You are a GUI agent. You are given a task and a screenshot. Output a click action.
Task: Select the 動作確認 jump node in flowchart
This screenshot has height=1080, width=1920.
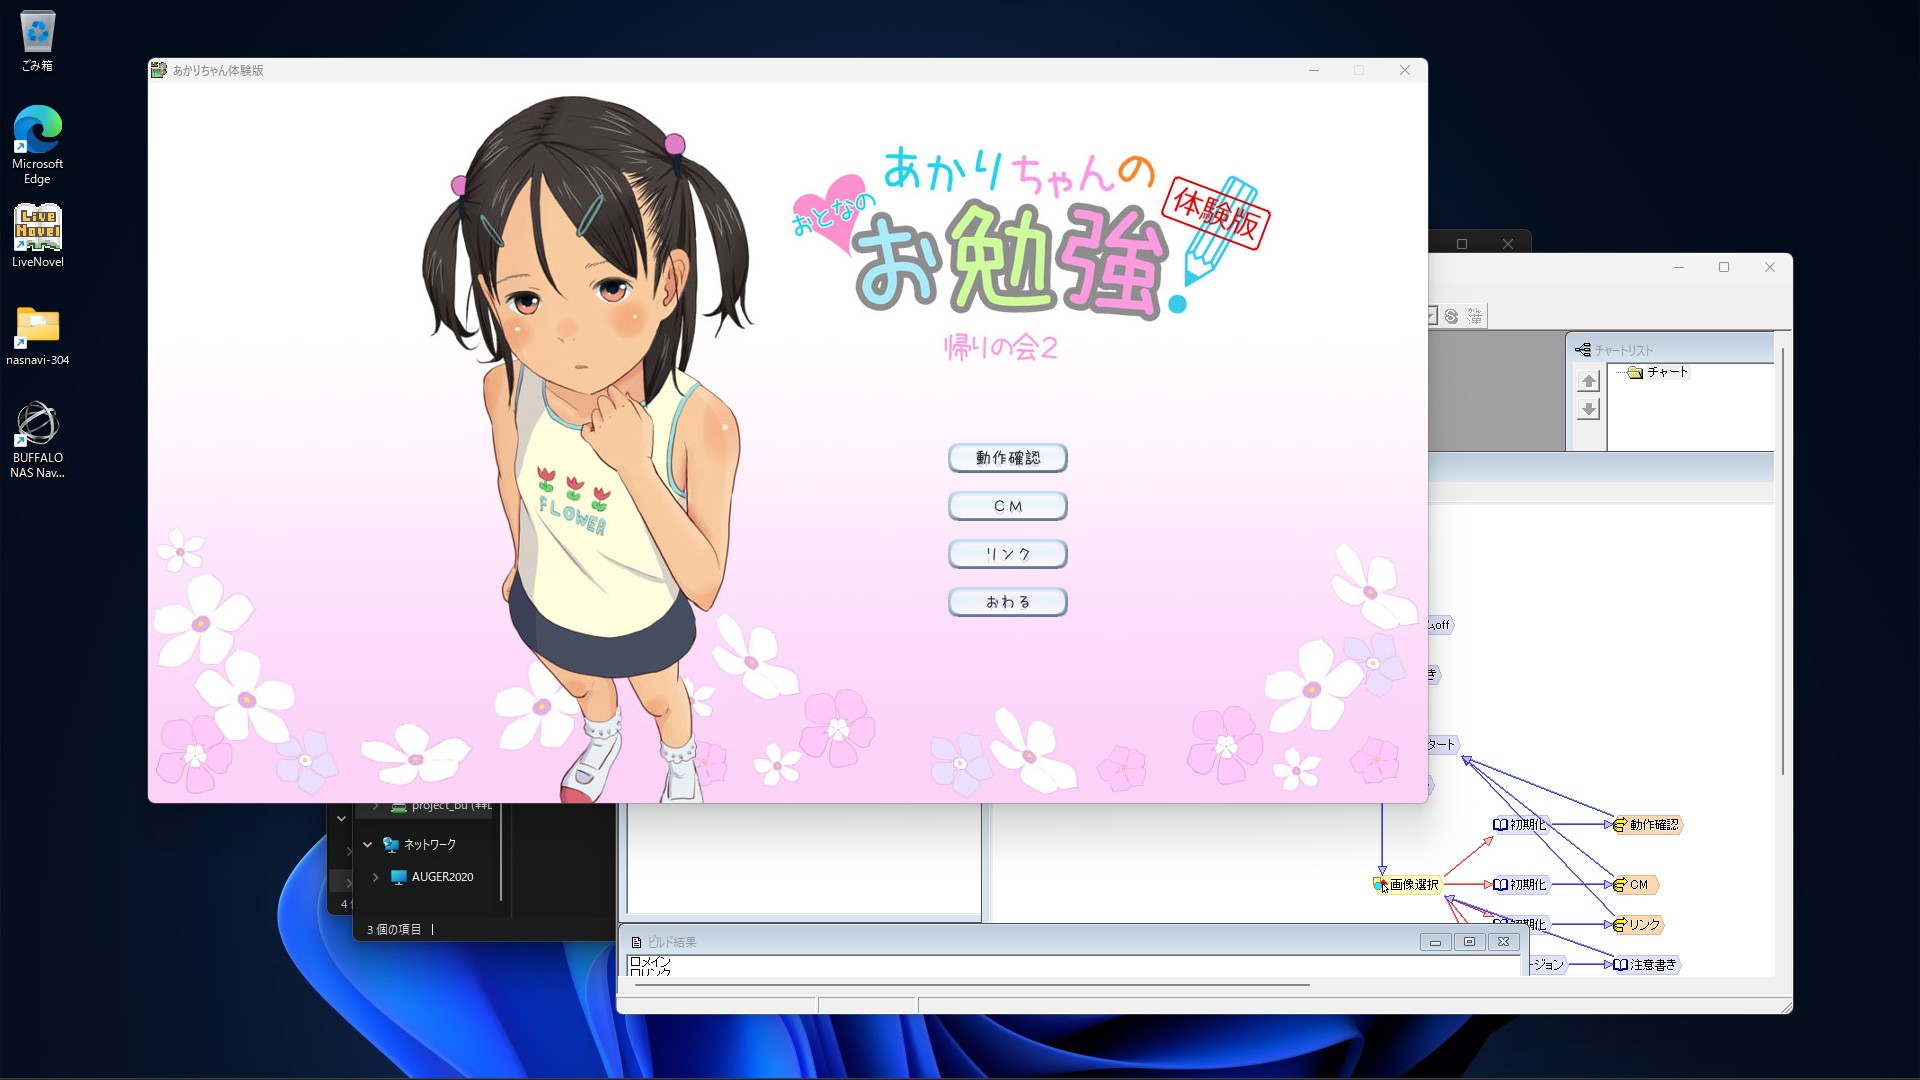[1647, 825]
